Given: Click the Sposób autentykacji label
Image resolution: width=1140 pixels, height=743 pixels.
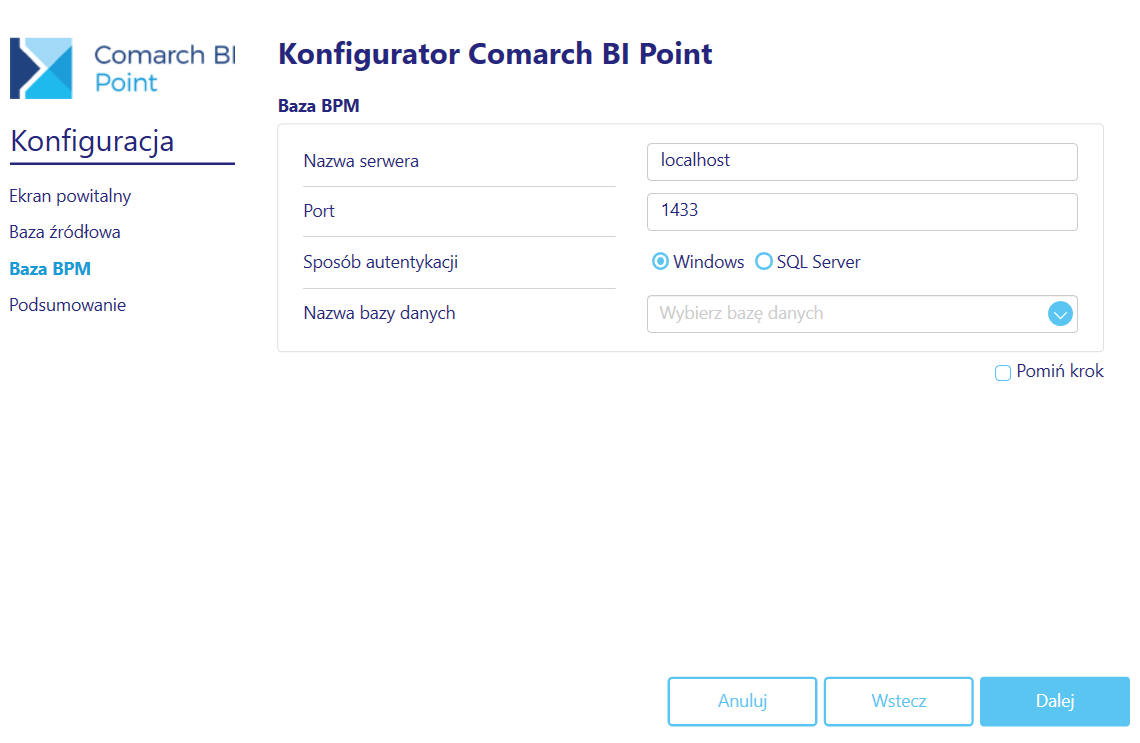Looking at the screenshot, I should pos(380,262).
